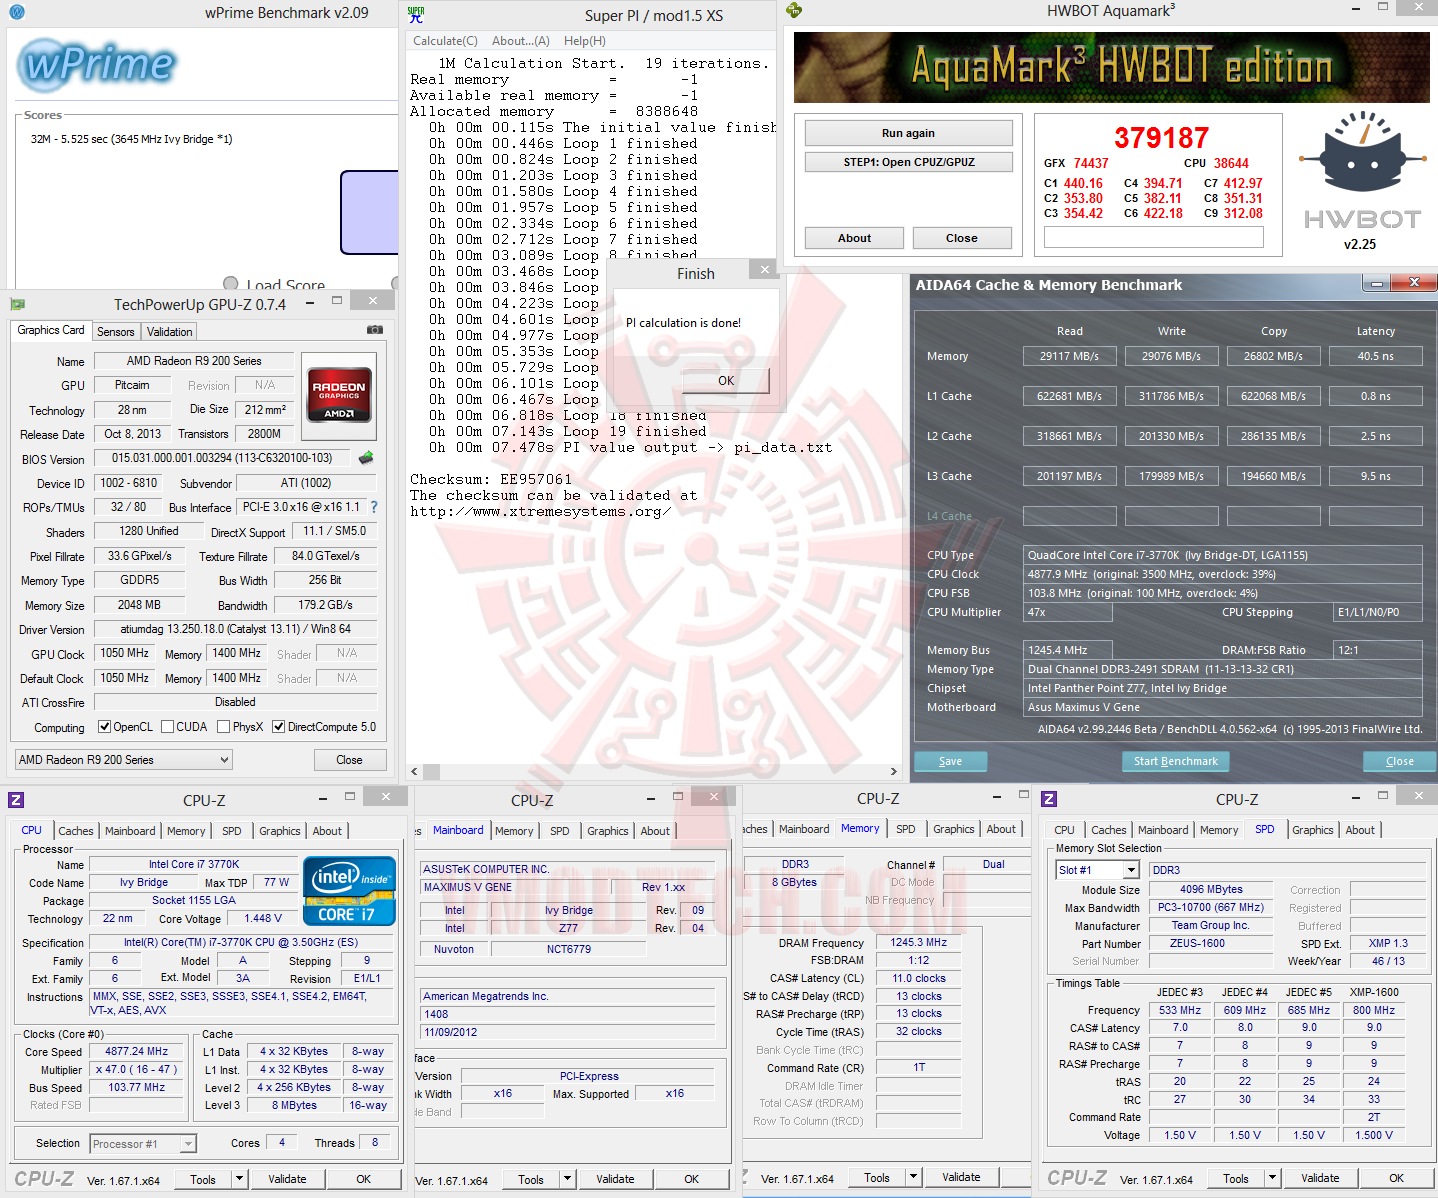Click the Close button in AIDA64 benchmark
Viewport: 1438px width, 1198px height.
(1400, 761)
